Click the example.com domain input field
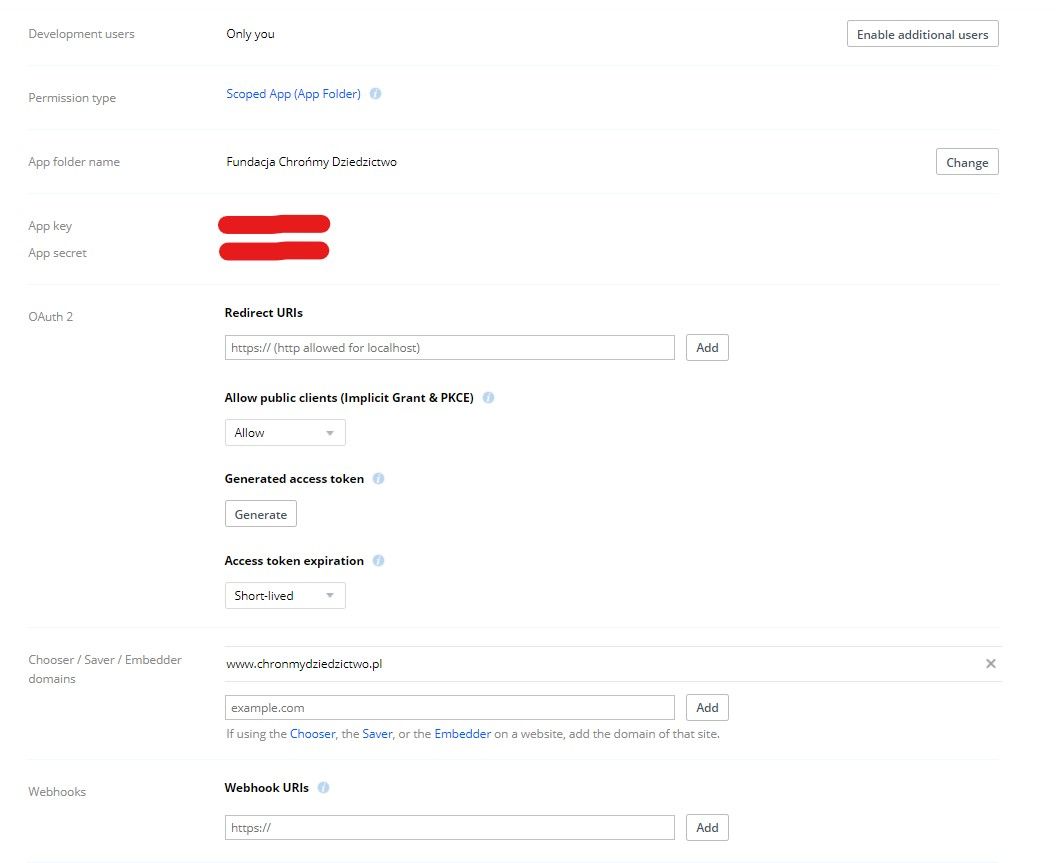The image size is (1056, 863). point(450,708)
